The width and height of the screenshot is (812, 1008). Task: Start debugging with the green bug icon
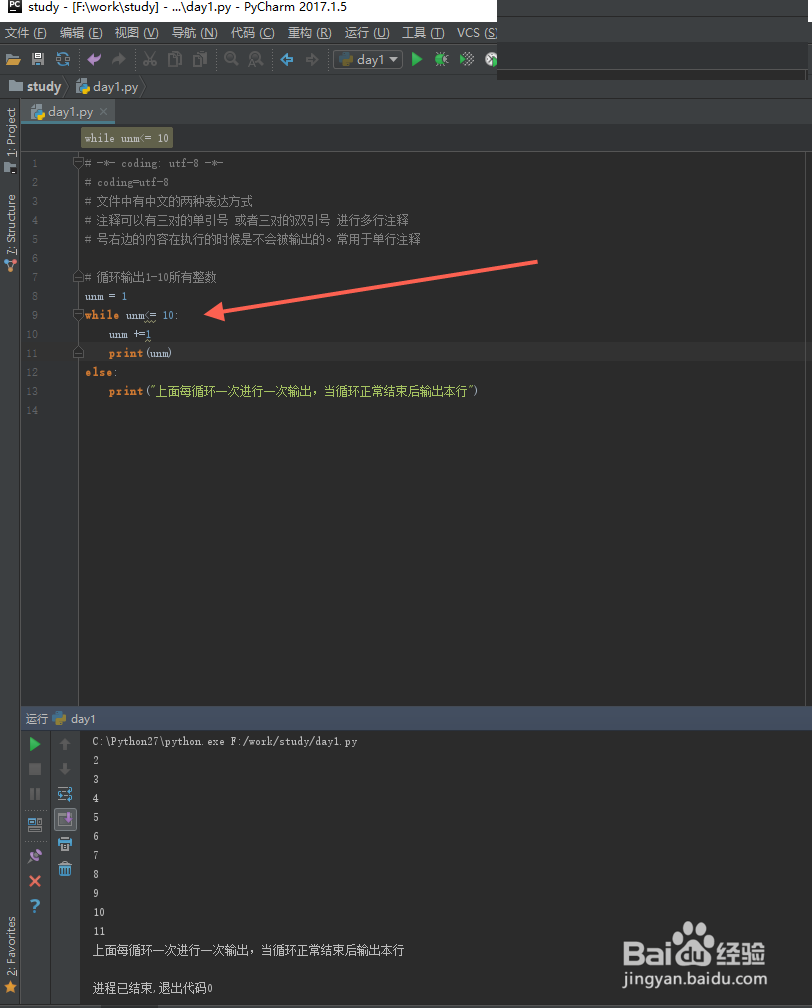coord(442,60)
